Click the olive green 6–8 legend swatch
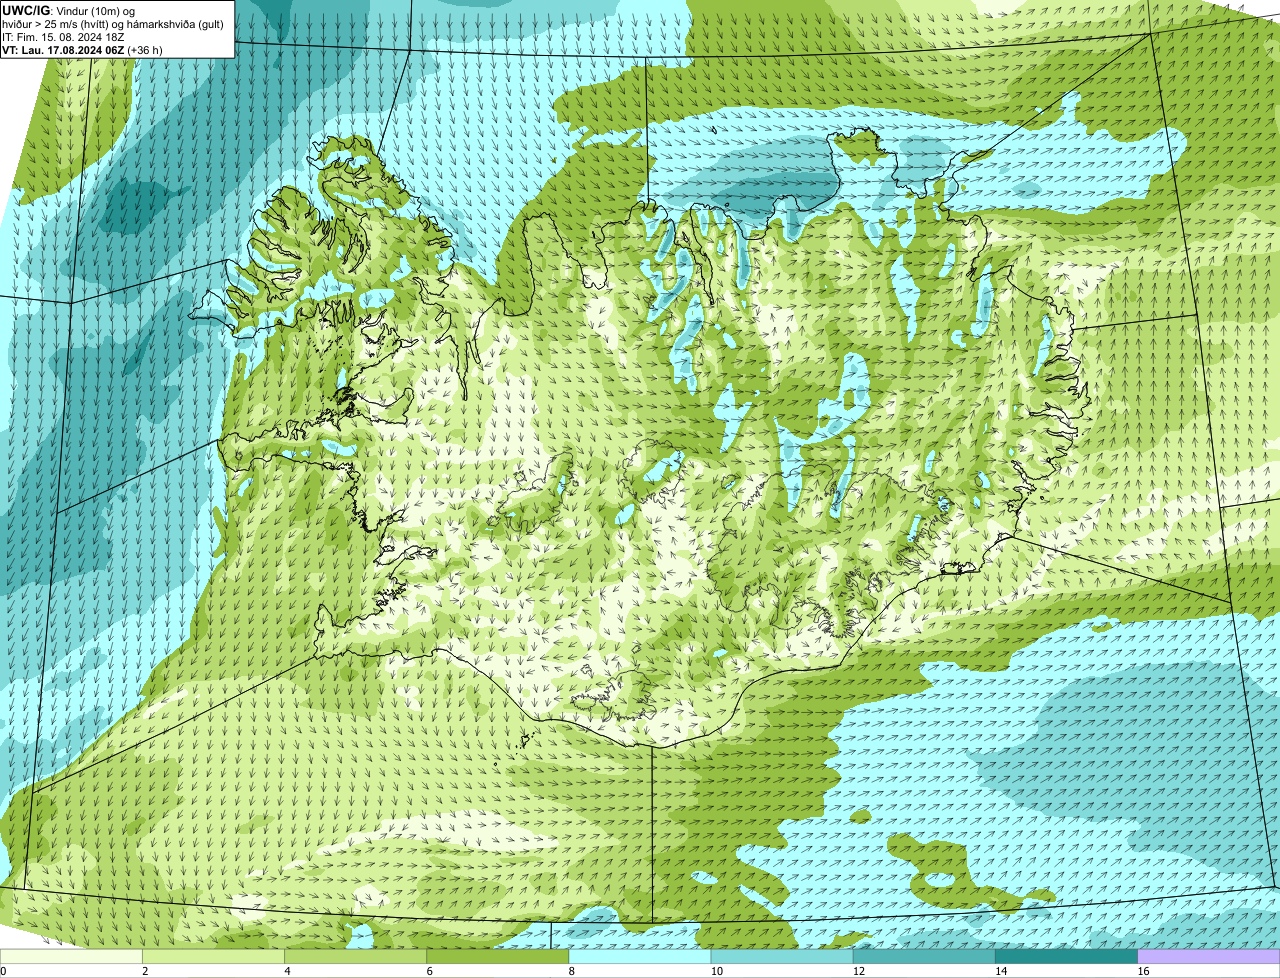1280x978 pixels. (498, 957)
